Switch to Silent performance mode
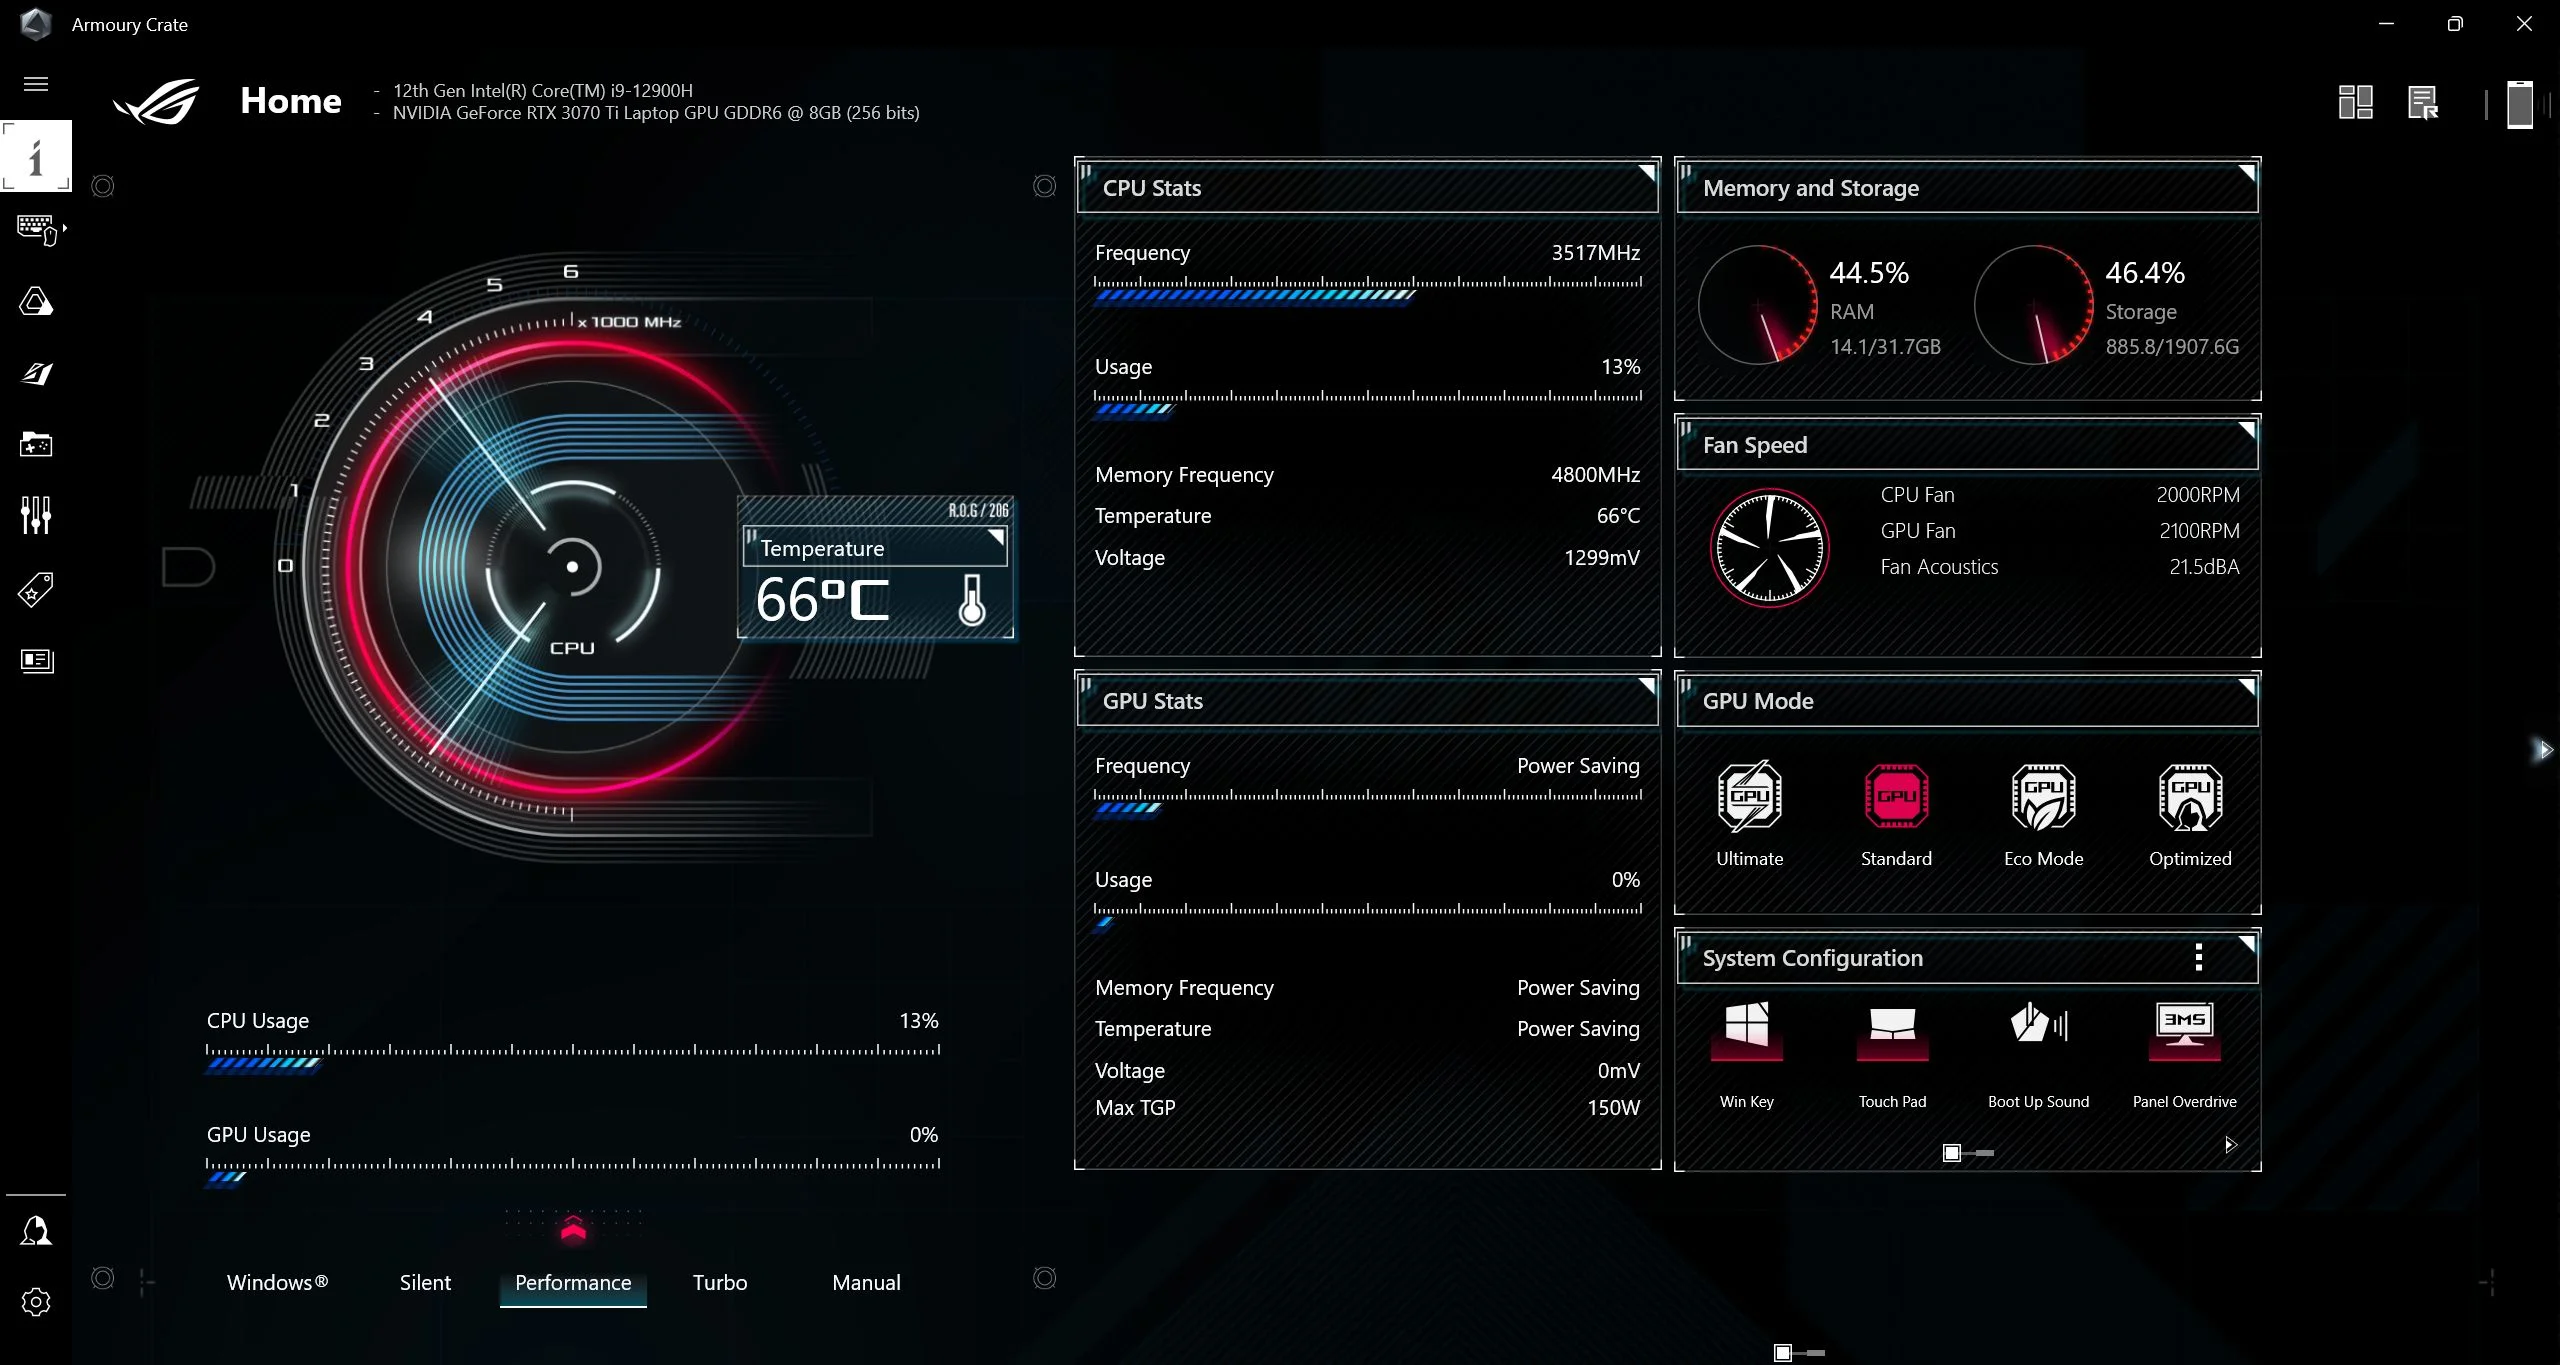Image resolution: width=2560 pixels, height=1365 pixels. pos(423,1282)
